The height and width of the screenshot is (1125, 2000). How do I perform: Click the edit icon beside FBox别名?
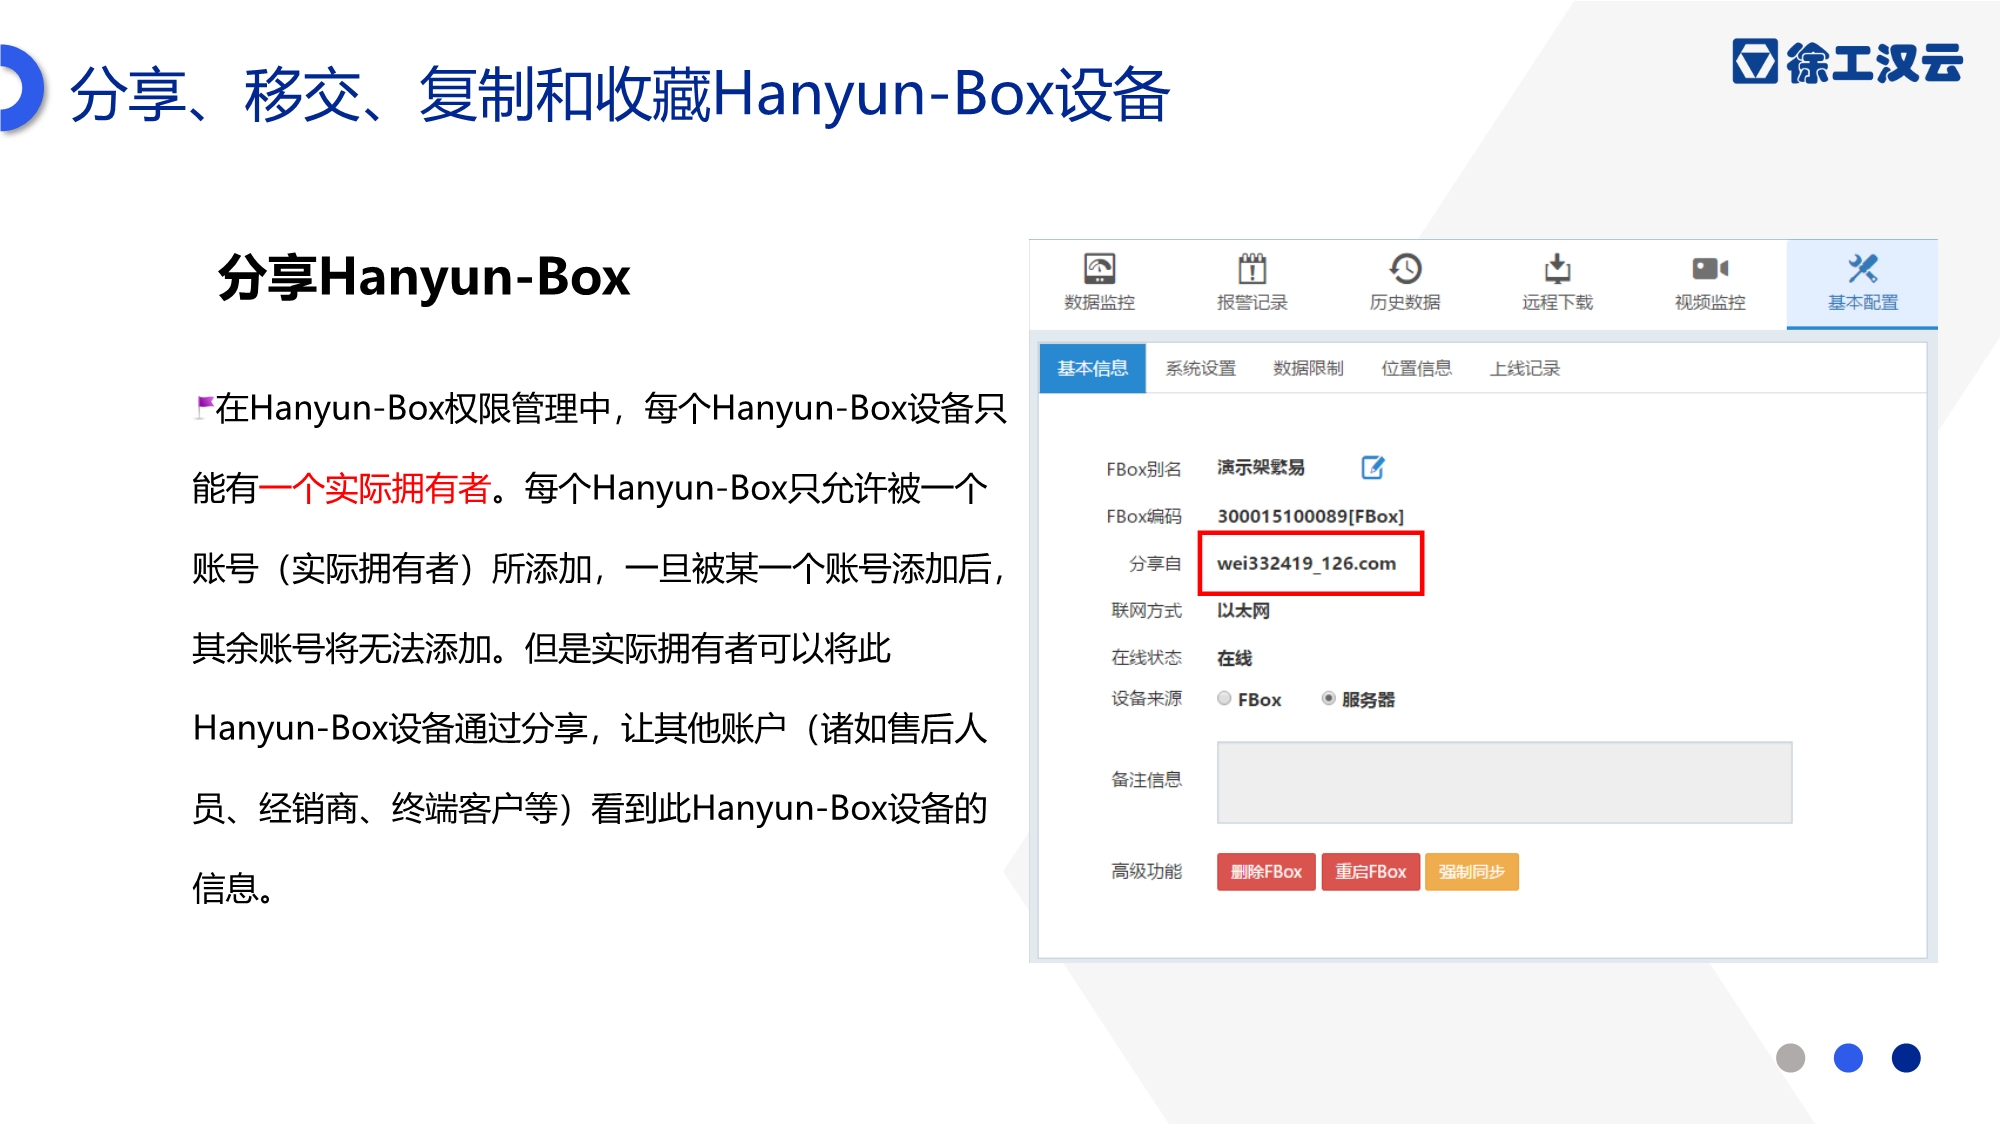[1373, 467]
